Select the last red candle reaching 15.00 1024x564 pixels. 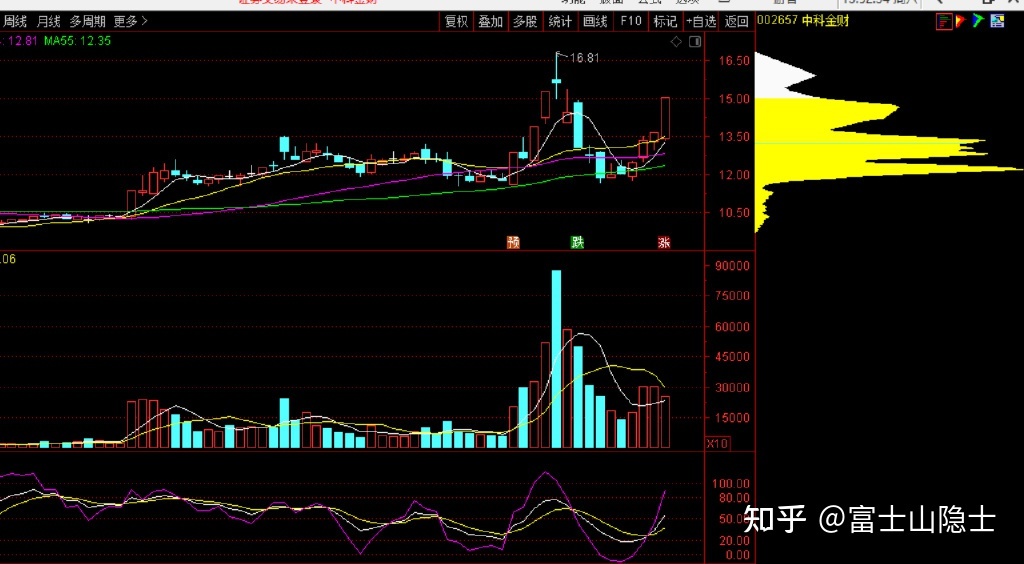coord(665,118)
